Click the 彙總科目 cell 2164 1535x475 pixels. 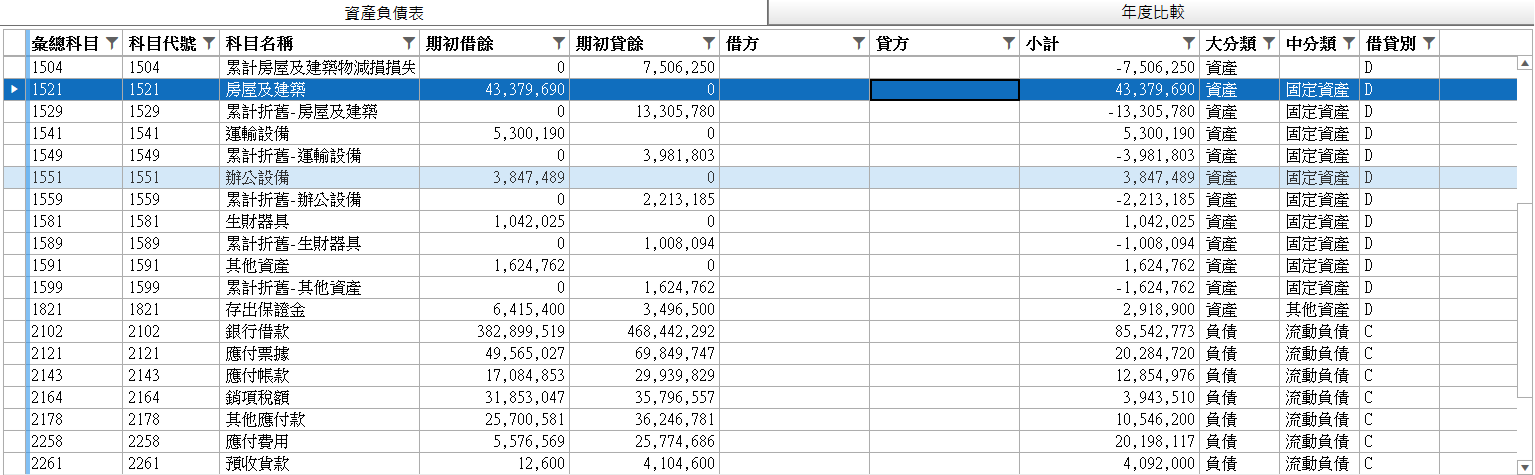(74, 398)
